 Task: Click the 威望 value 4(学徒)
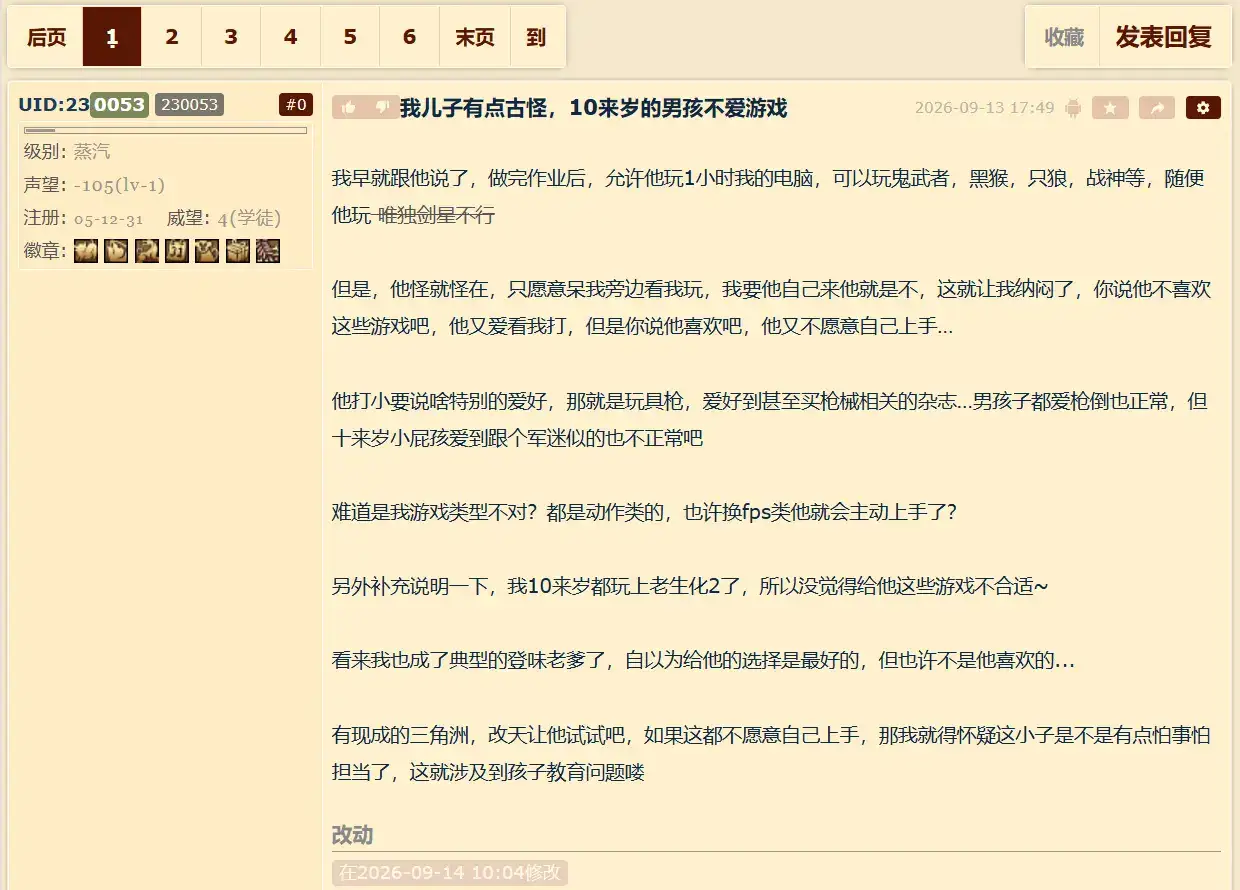[x=249, y=218]
